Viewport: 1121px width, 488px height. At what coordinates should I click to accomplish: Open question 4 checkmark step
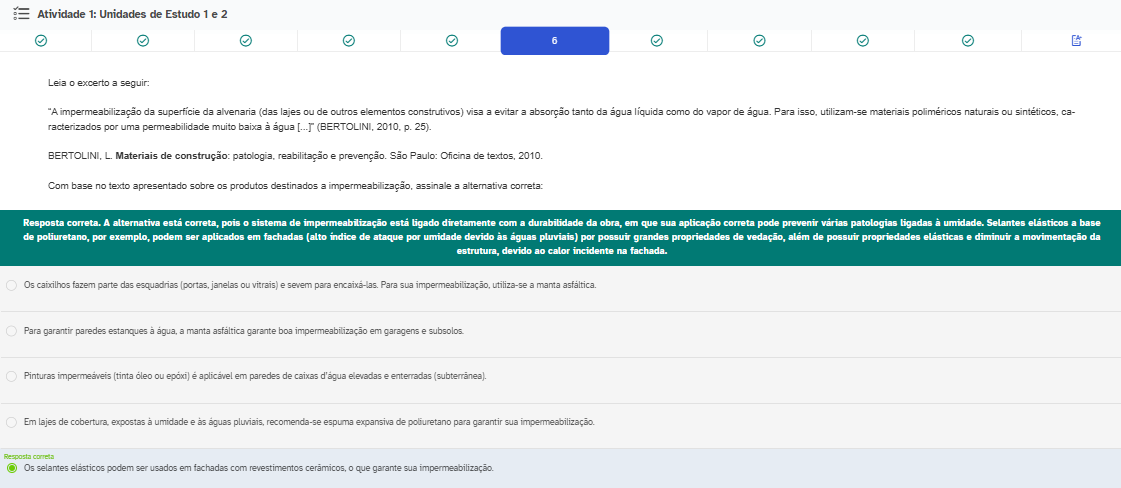click(349, 41)
